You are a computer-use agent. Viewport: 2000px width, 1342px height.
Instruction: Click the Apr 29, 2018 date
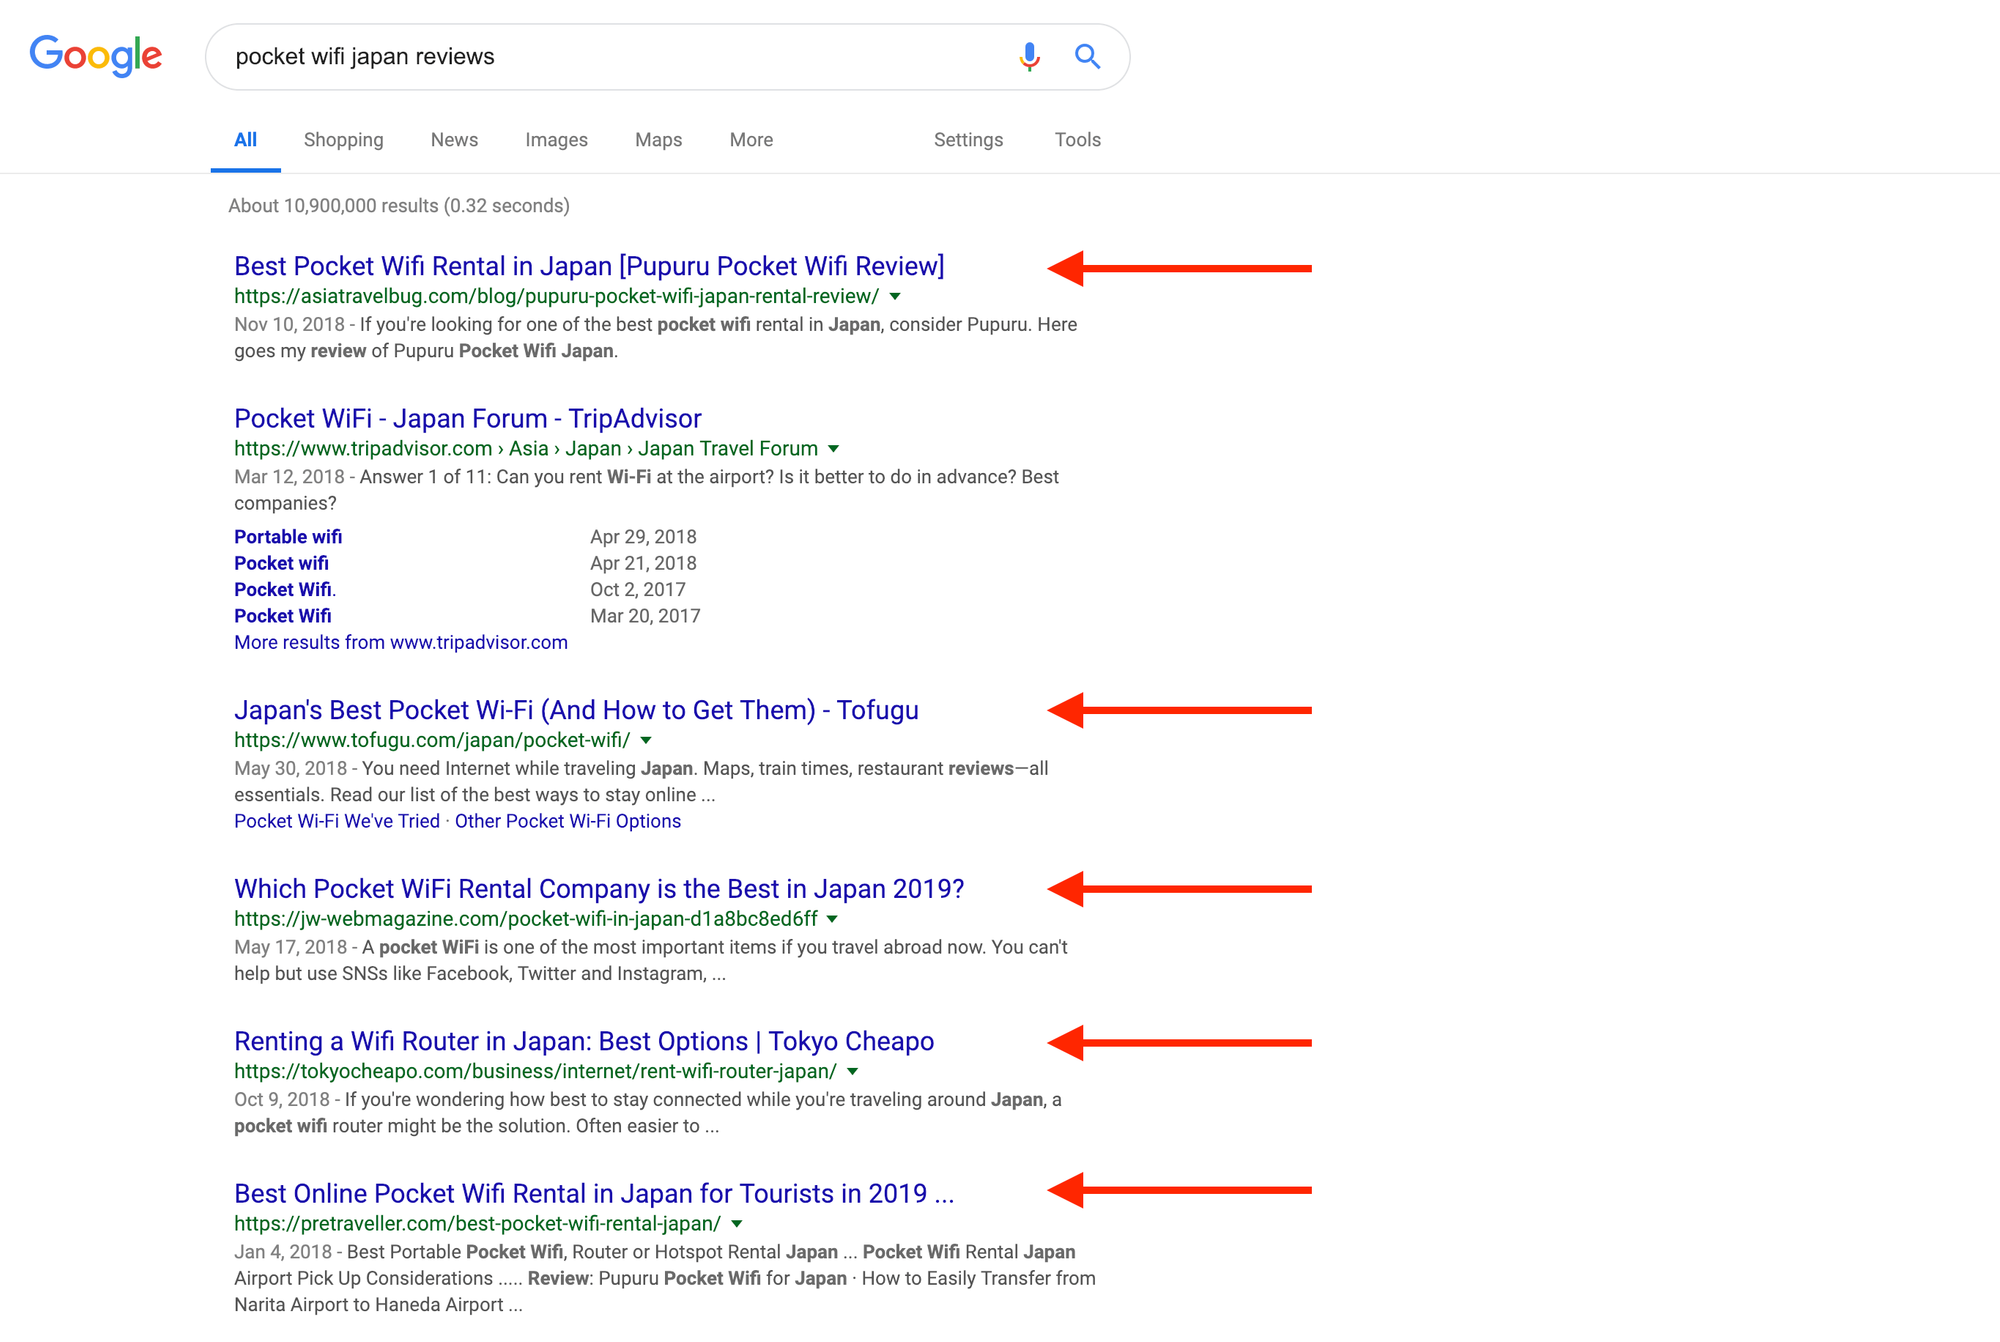pos(643,537)
